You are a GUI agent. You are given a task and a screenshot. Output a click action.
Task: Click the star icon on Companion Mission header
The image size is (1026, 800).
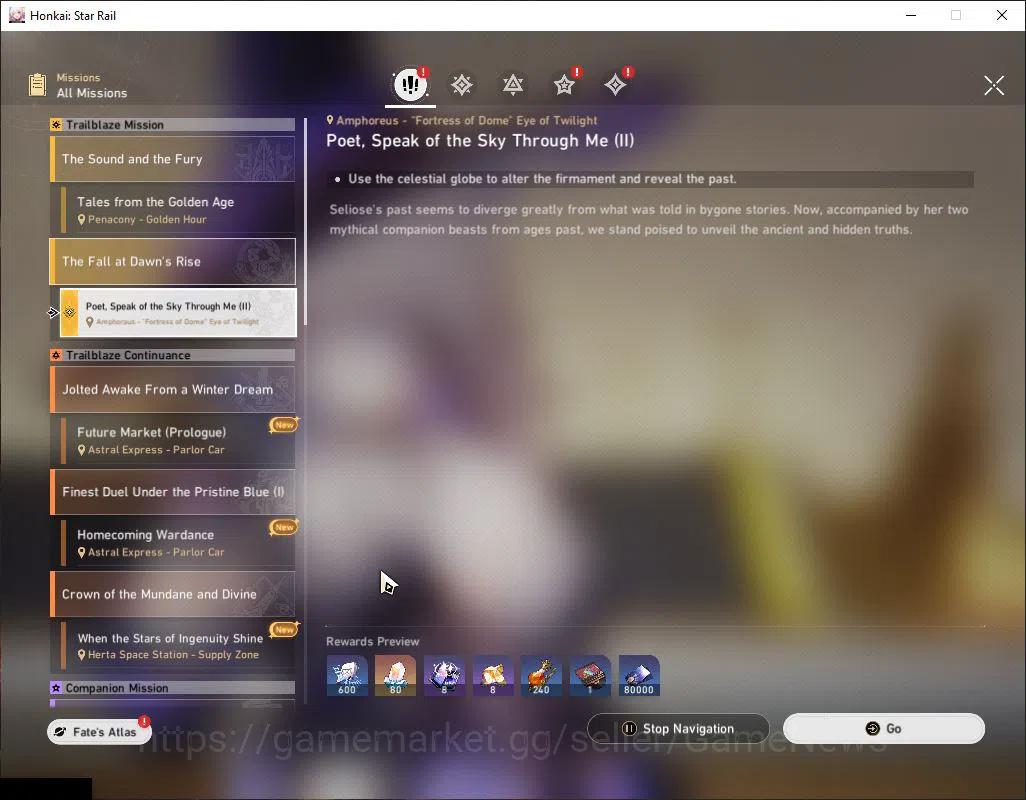coord(56,688)
